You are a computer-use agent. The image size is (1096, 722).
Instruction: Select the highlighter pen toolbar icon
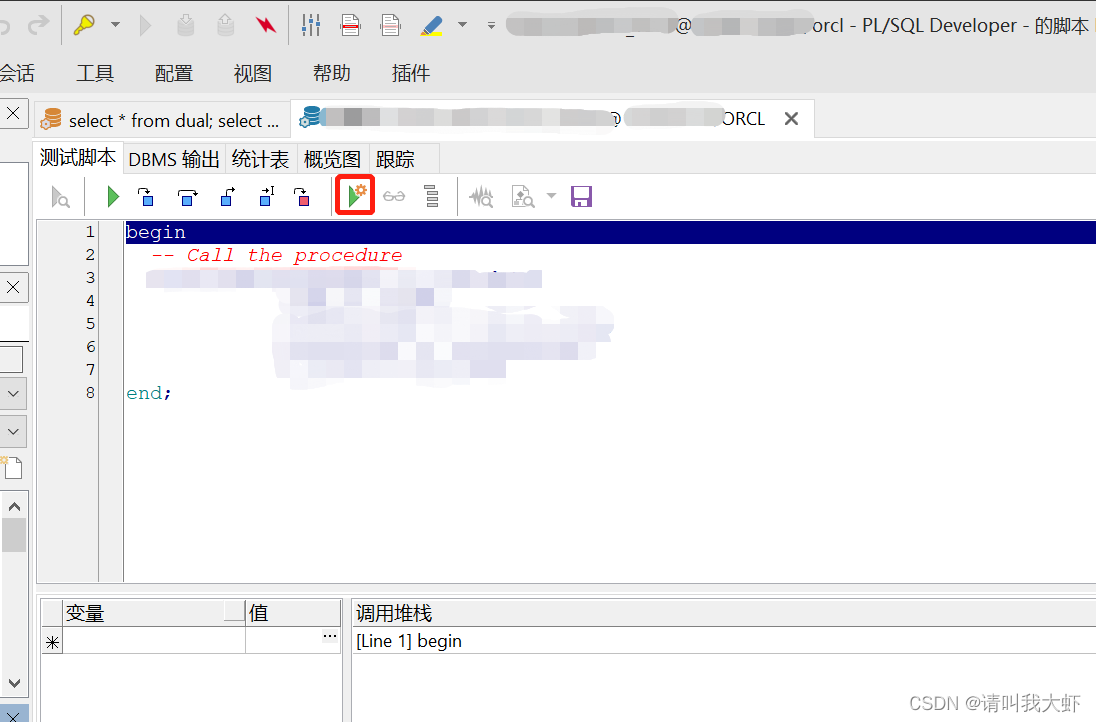point(432,25)
